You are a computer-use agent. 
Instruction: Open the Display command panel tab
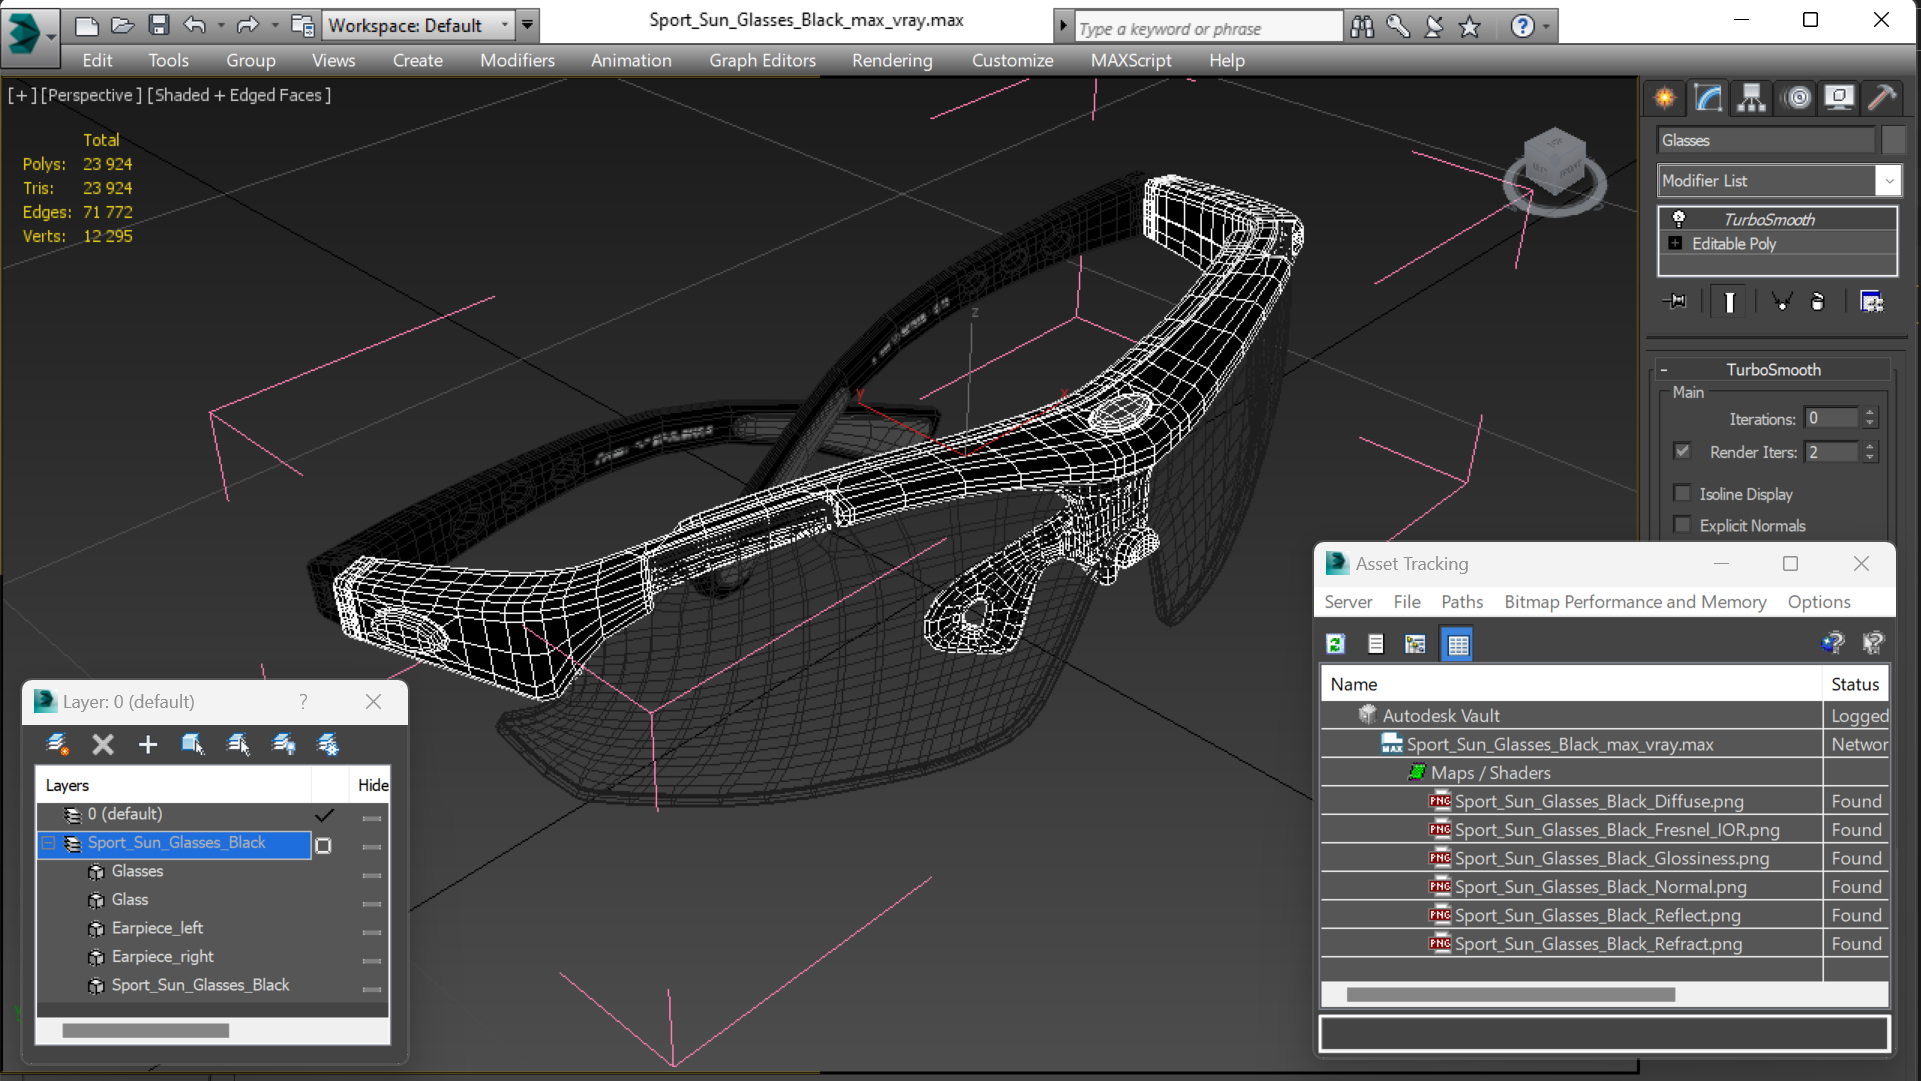pyautogui.click(x=1839, y=98)
